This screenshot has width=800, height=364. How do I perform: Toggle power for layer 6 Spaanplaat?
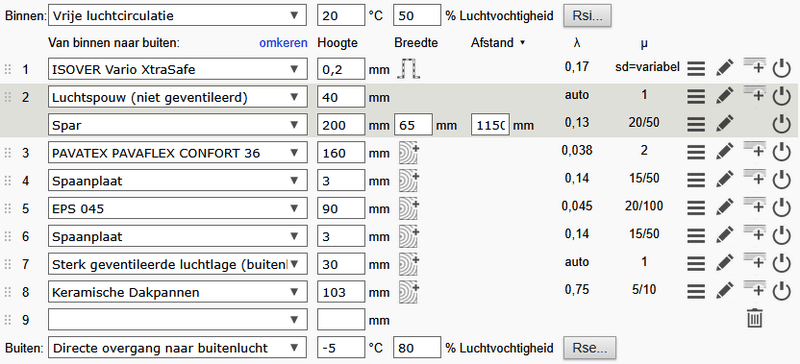click(781, 235)
